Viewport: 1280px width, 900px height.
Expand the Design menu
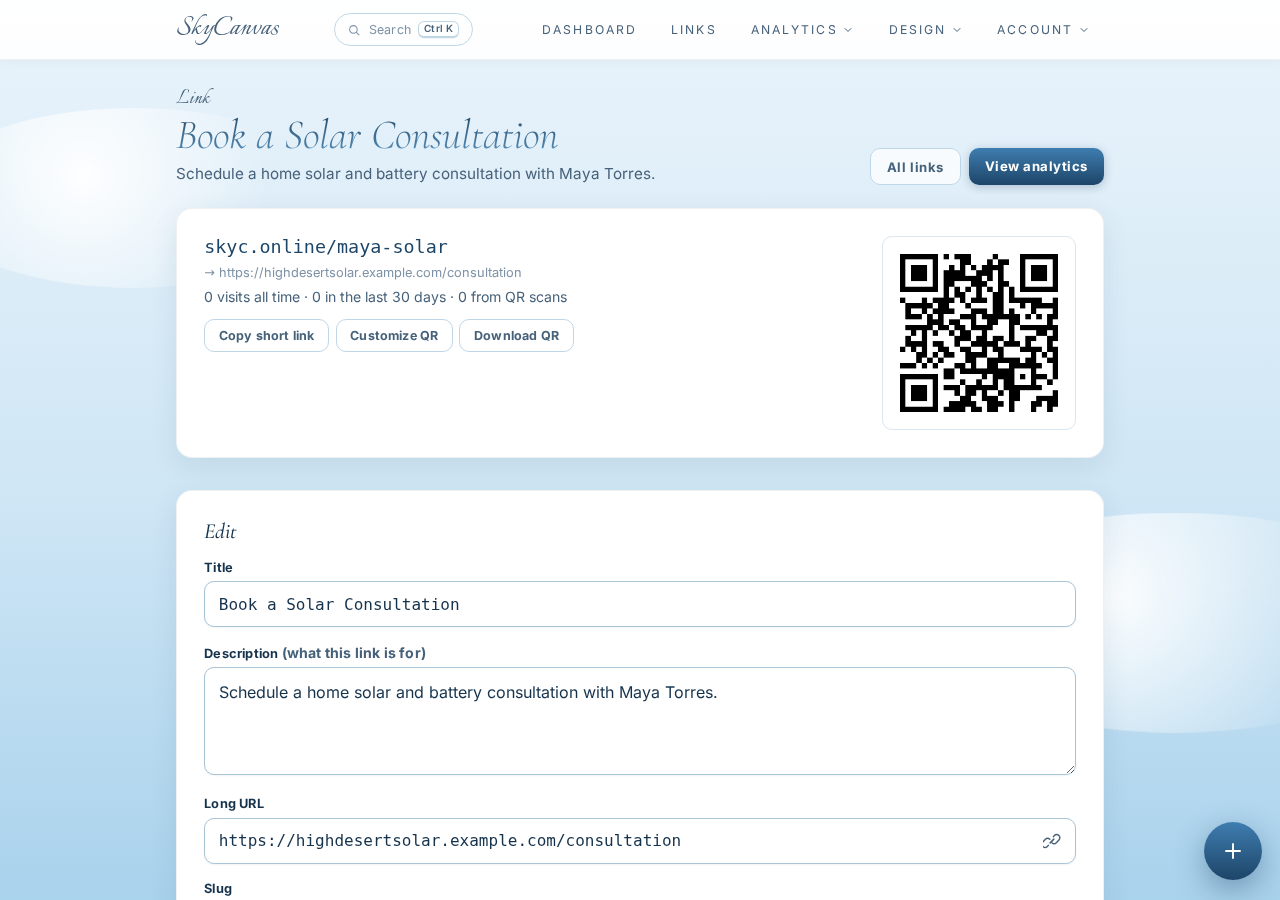pyautogui.click(x=925, y=30)
